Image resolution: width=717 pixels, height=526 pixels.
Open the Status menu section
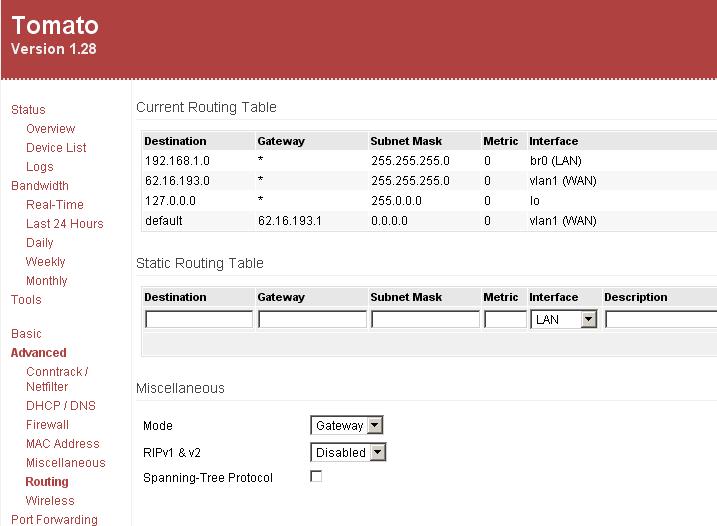[28, 110]
